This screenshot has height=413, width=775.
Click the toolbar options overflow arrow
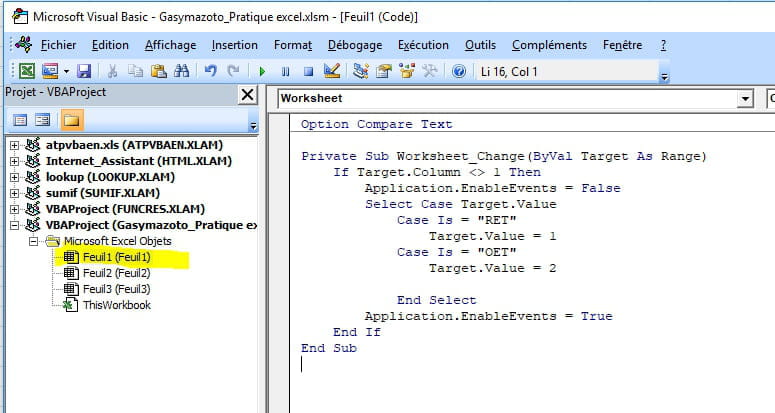pos(665,77)
